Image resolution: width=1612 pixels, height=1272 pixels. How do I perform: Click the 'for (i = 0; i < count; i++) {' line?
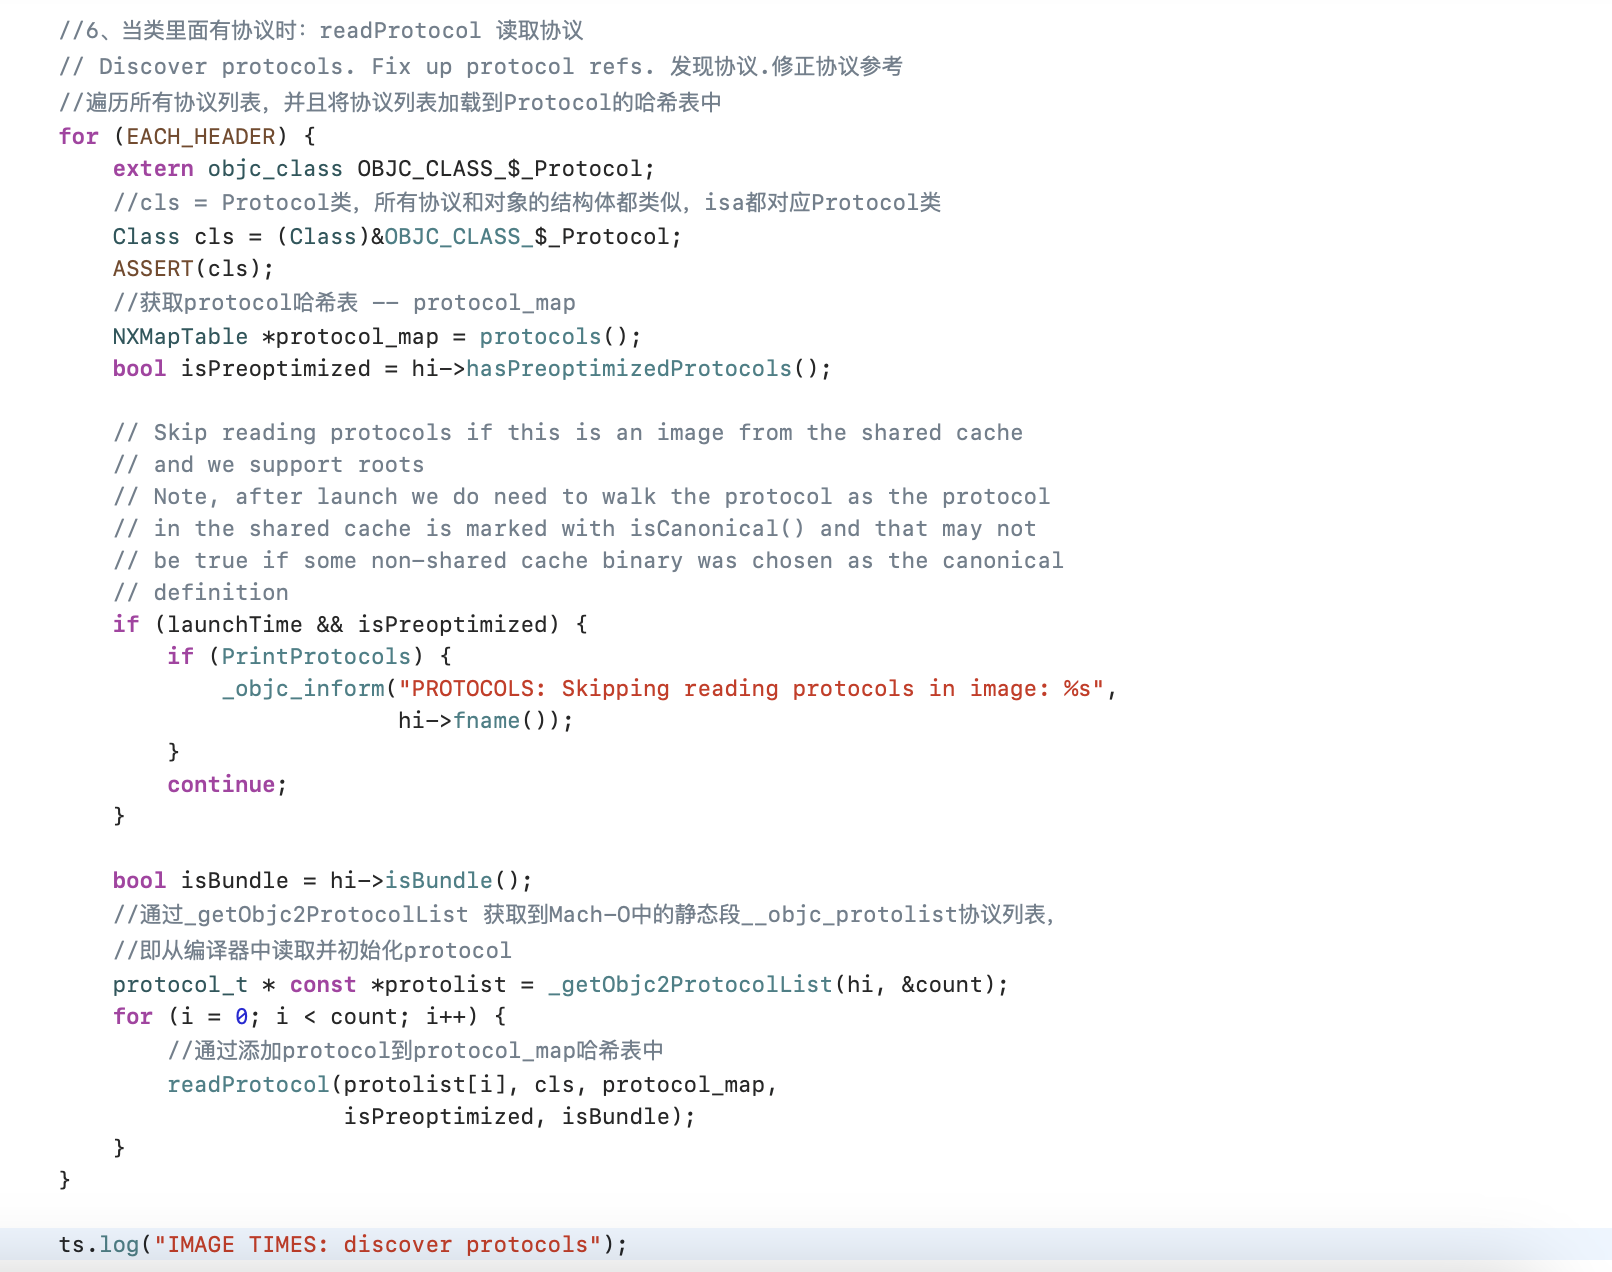click(309, 1016)
